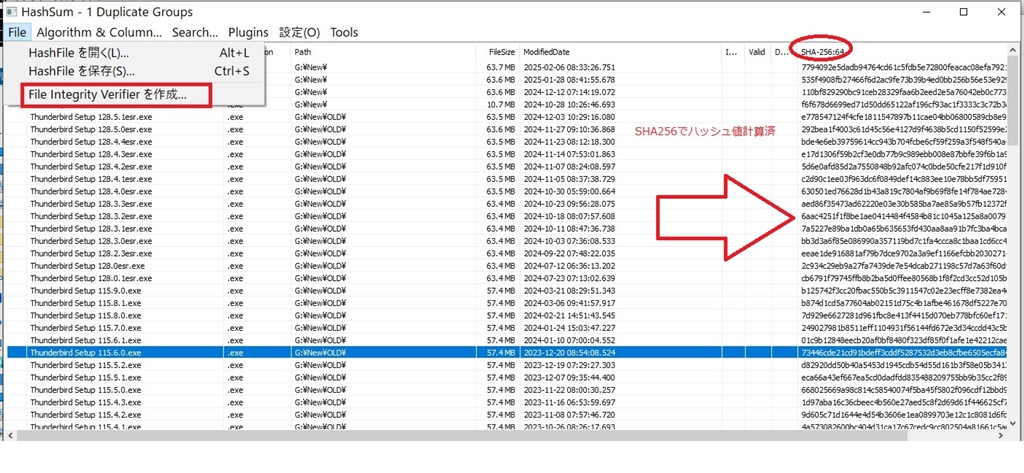Open the Search... menu
Viewport: 1024px width, 473px height.
pyautogui.click(x=195, y=32)
